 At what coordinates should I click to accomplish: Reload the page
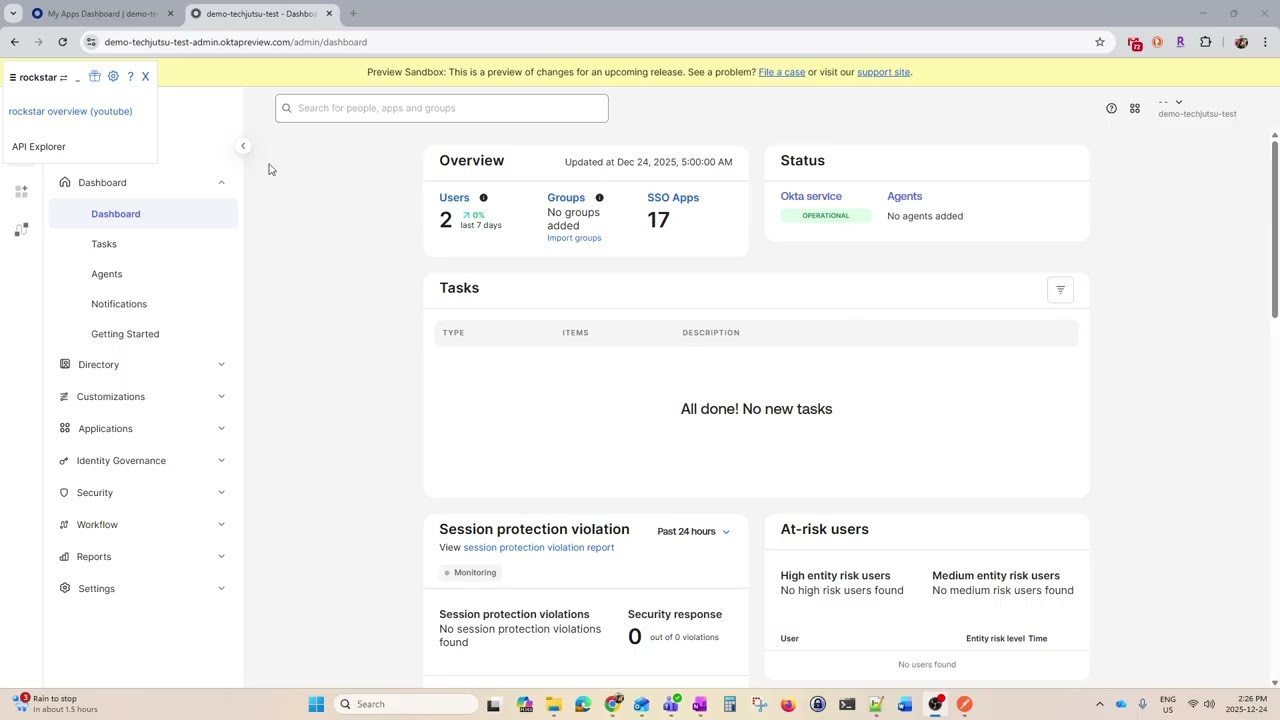62,42
